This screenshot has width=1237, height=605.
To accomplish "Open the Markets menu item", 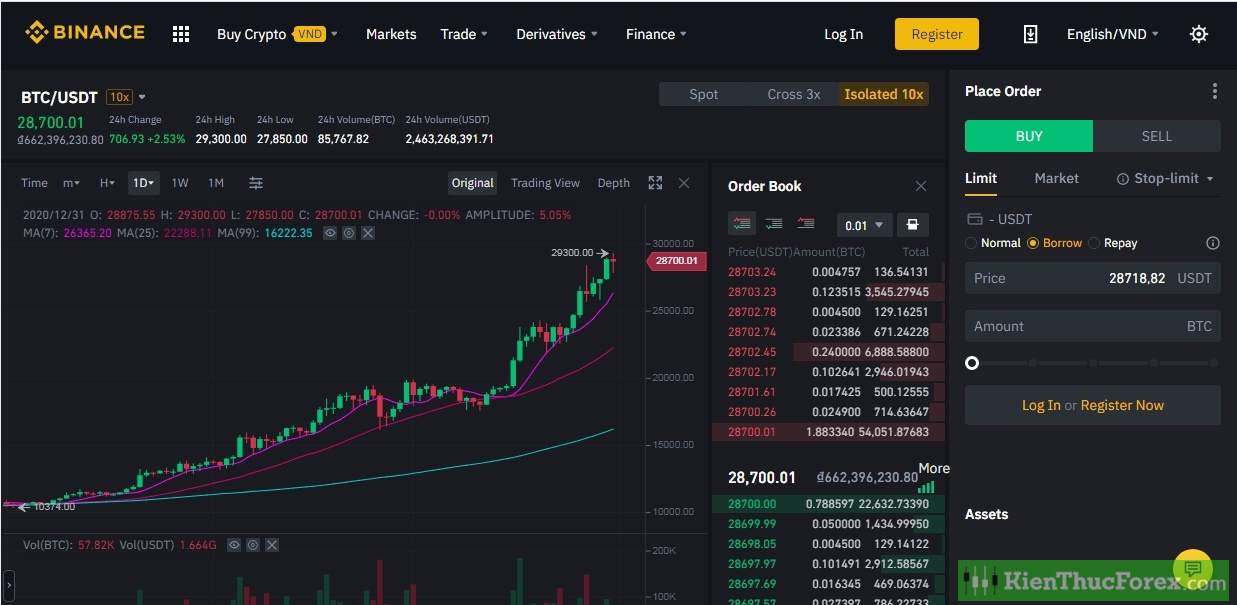I will click(x=391, y=34).
